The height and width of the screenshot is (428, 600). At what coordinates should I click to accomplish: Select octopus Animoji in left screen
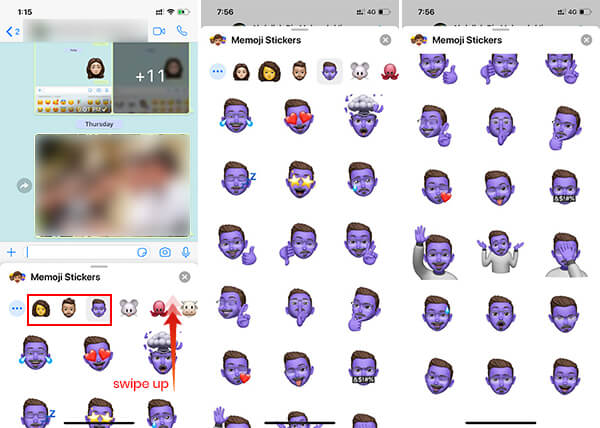(x=158, y=308)
